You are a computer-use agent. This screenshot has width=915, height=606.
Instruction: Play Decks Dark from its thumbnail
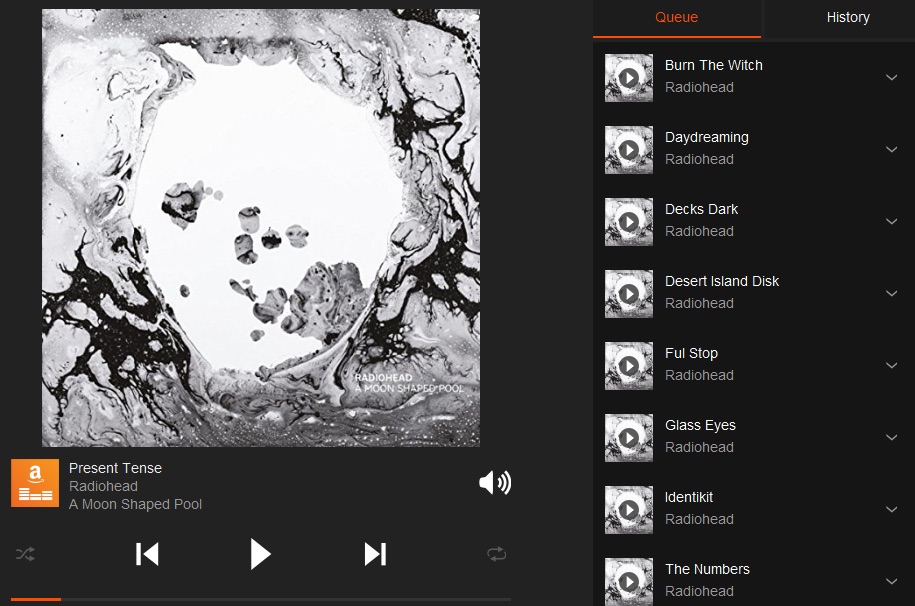tap(628, 222)
